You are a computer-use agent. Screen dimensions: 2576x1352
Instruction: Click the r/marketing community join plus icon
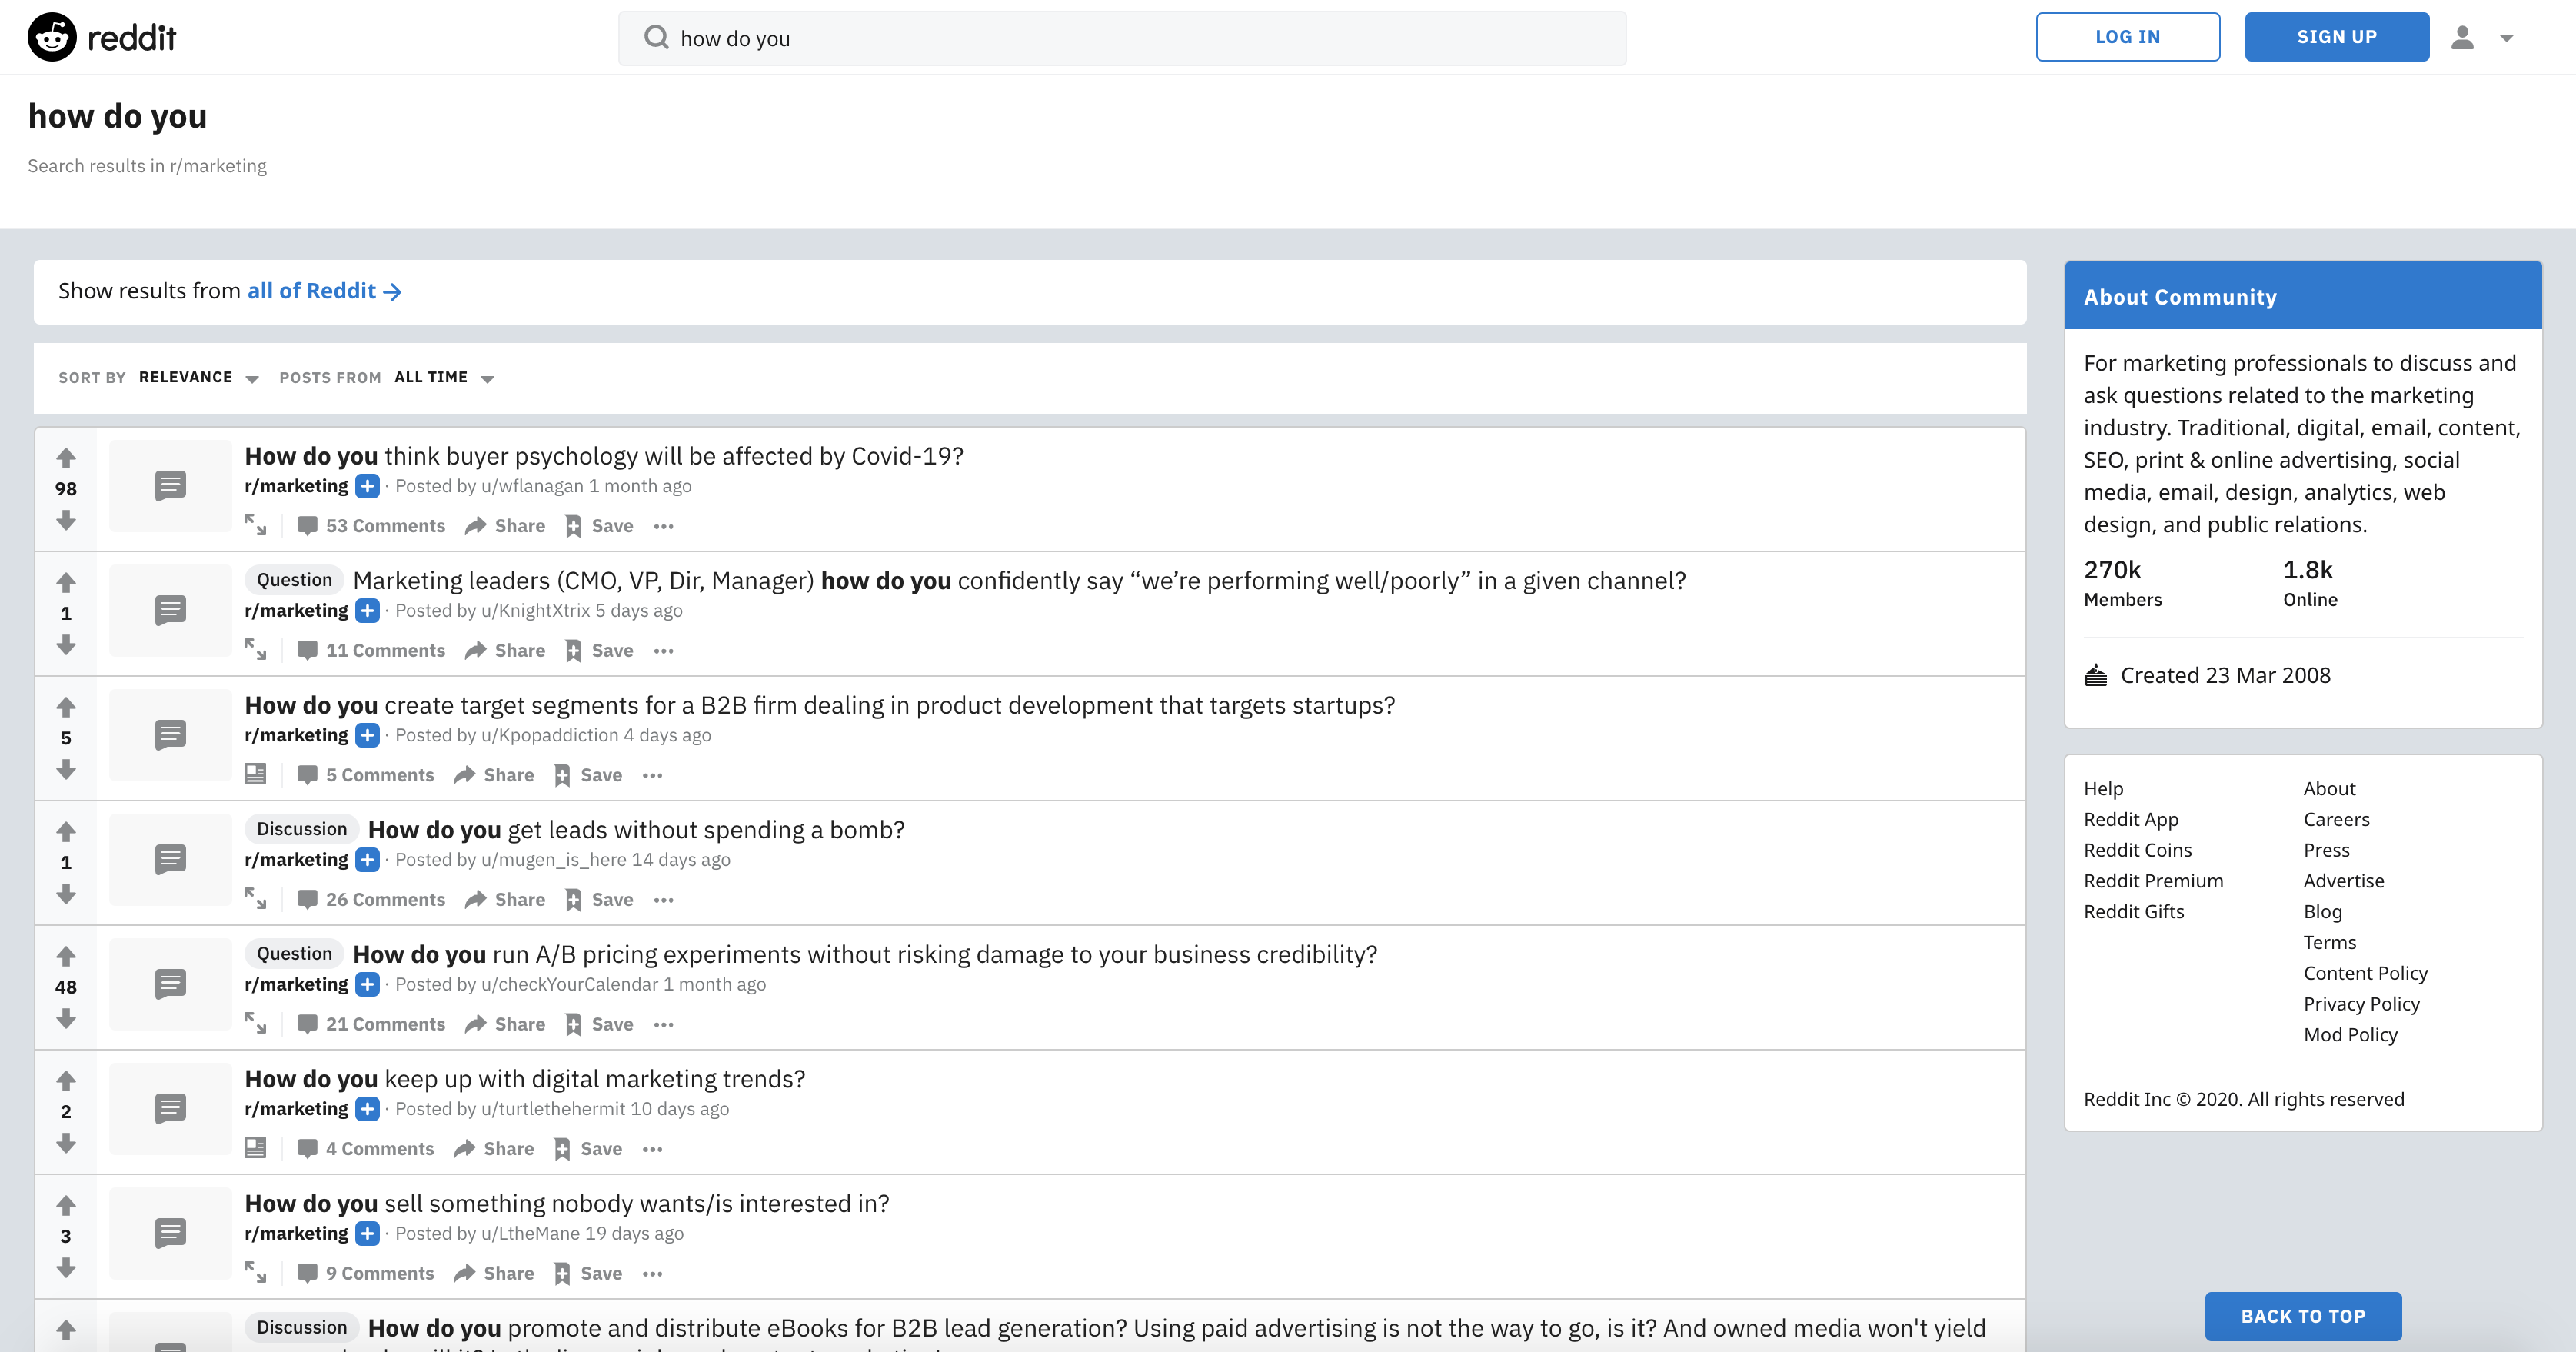pyautogui.click(x=370, y=488)
